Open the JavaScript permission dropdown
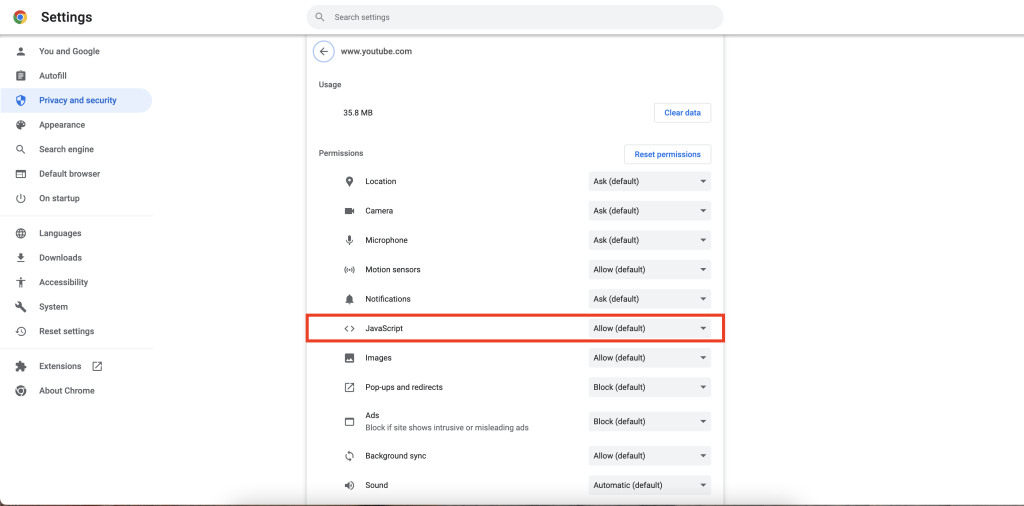Screen dimensions: 1024x506 [x=649, y=328]
